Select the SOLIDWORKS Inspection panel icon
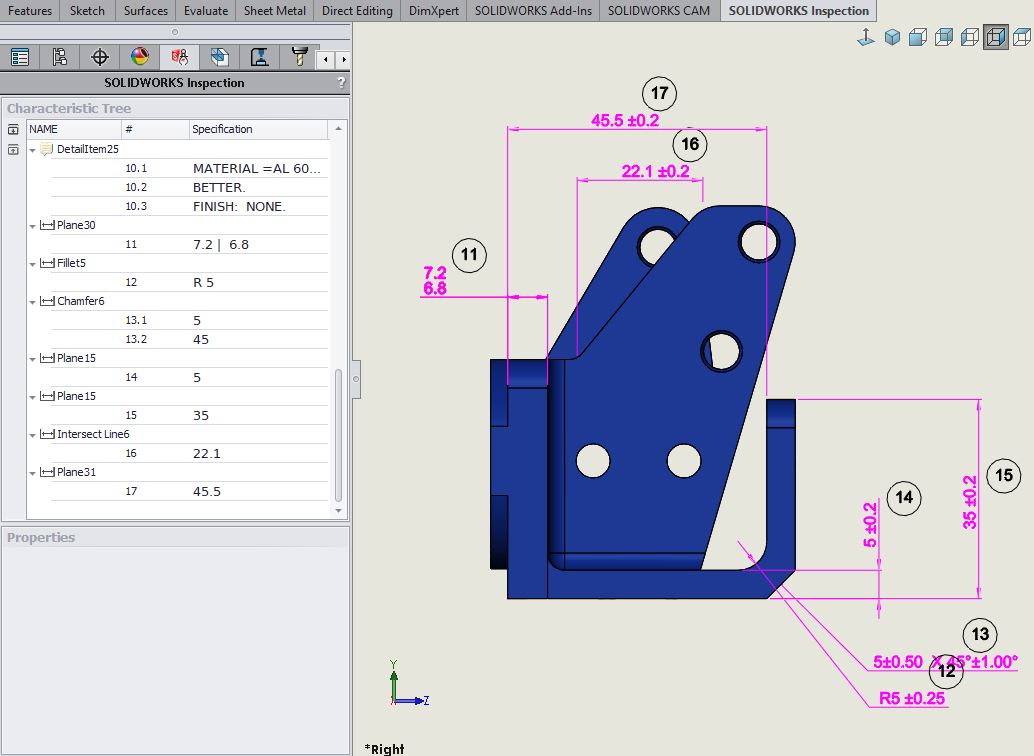 click(179, 57)
